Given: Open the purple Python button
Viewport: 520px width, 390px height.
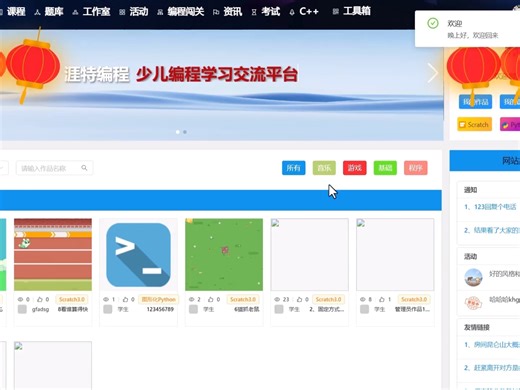Looking at the screenshot, I should tap(510, 124).
